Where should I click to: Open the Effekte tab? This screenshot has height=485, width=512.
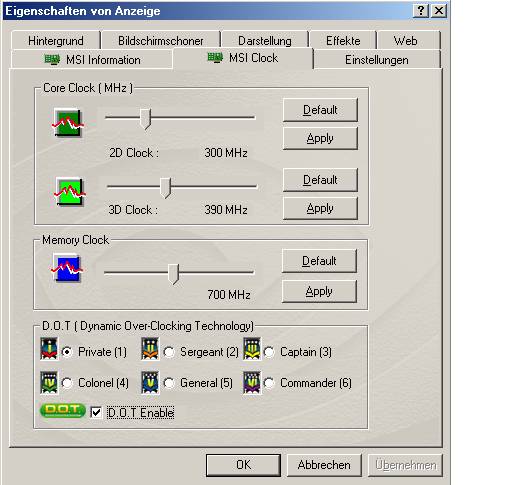coord(343,41)
